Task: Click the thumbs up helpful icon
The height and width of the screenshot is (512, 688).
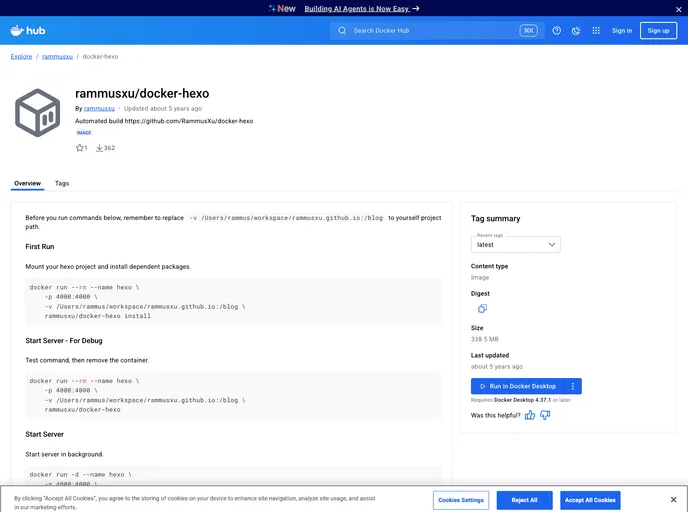Action: point(530,415)
